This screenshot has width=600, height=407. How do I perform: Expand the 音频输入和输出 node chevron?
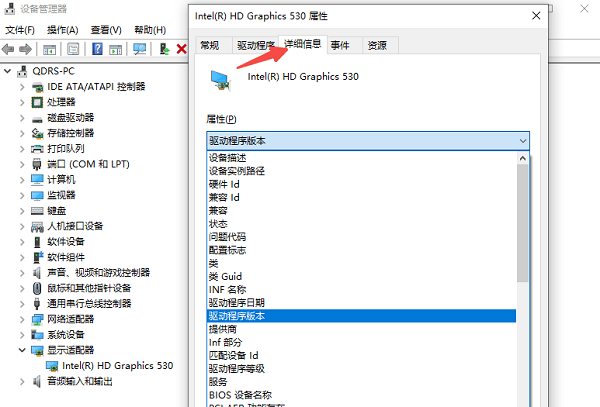tap(22, 382)
